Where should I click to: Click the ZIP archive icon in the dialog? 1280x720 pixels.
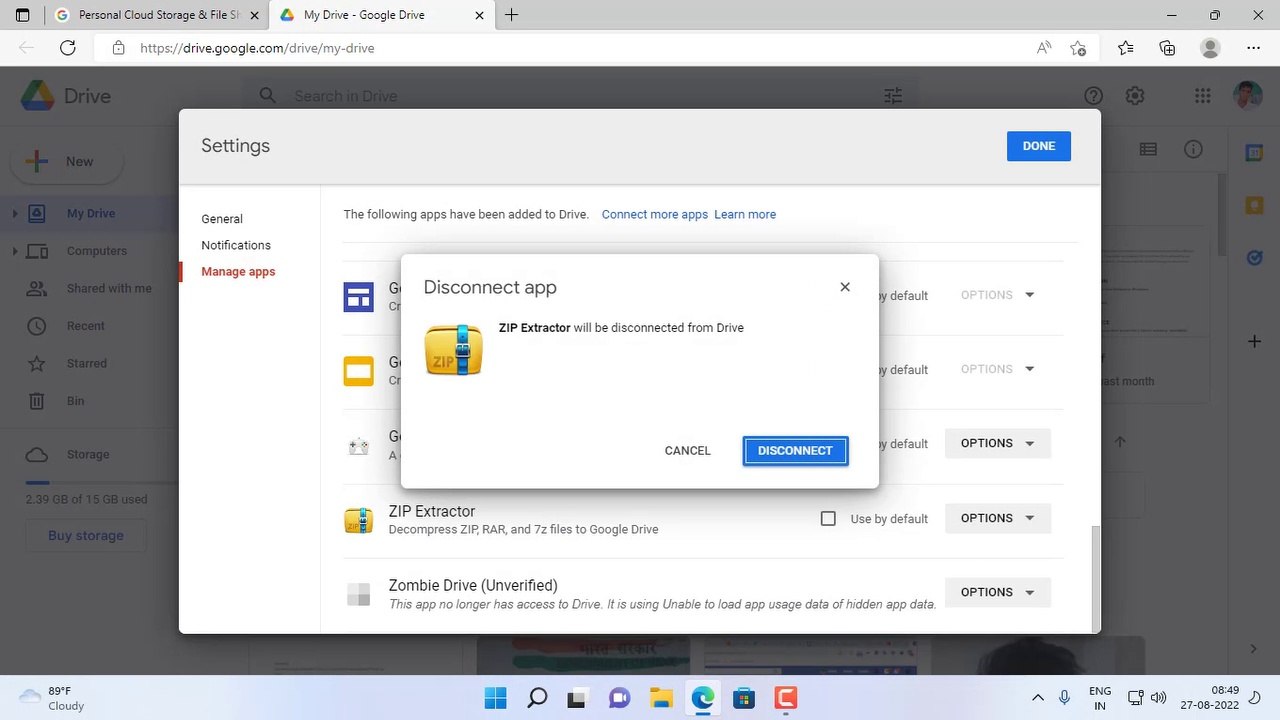coord(453,350)
